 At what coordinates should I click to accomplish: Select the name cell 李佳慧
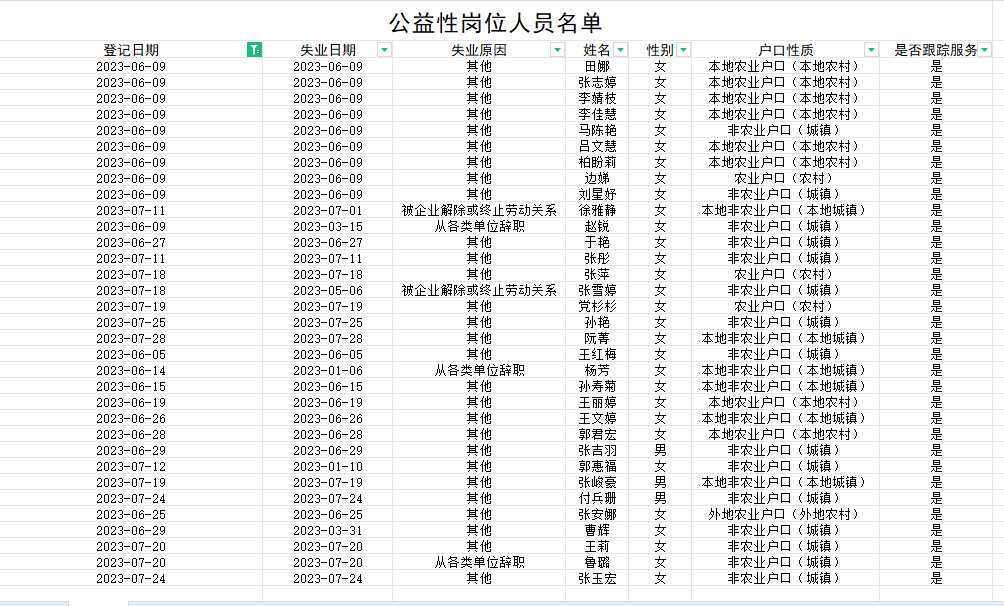click(597, 115)
